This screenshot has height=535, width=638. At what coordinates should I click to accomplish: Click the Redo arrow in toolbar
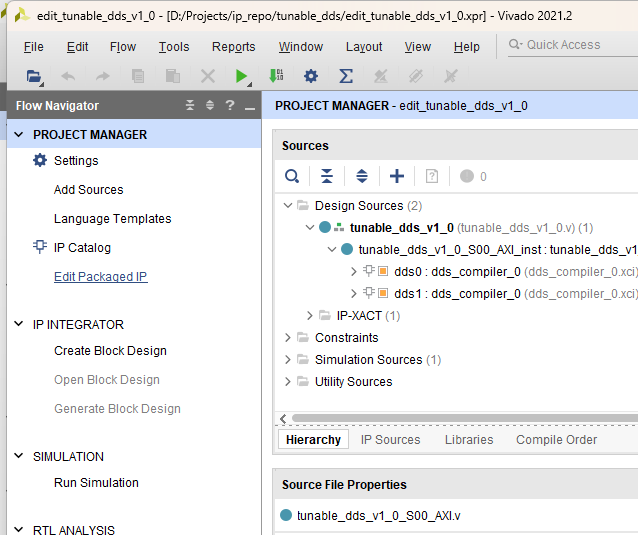[103, 76]
